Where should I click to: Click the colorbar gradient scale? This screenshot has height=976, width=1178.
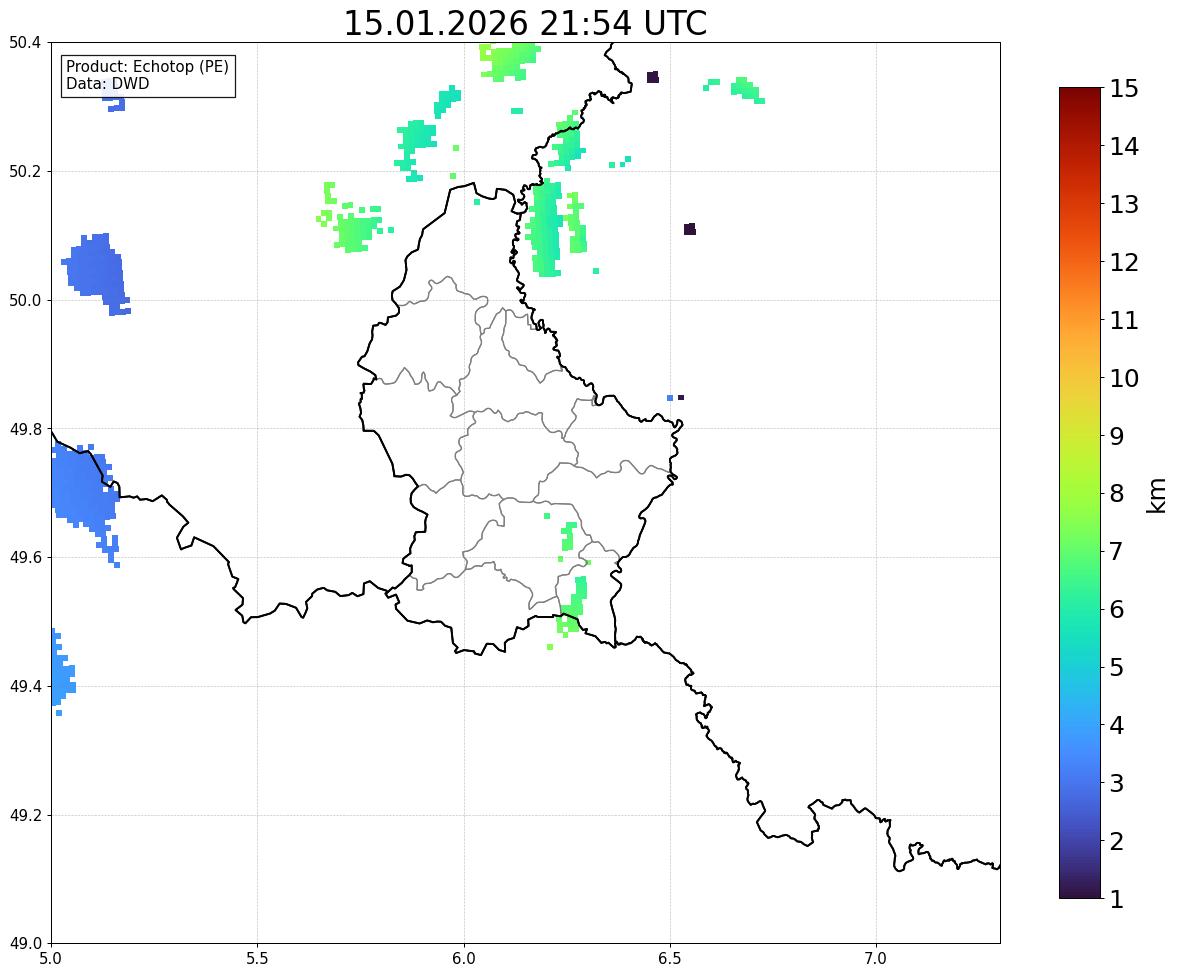click(x=1080, y=493)
